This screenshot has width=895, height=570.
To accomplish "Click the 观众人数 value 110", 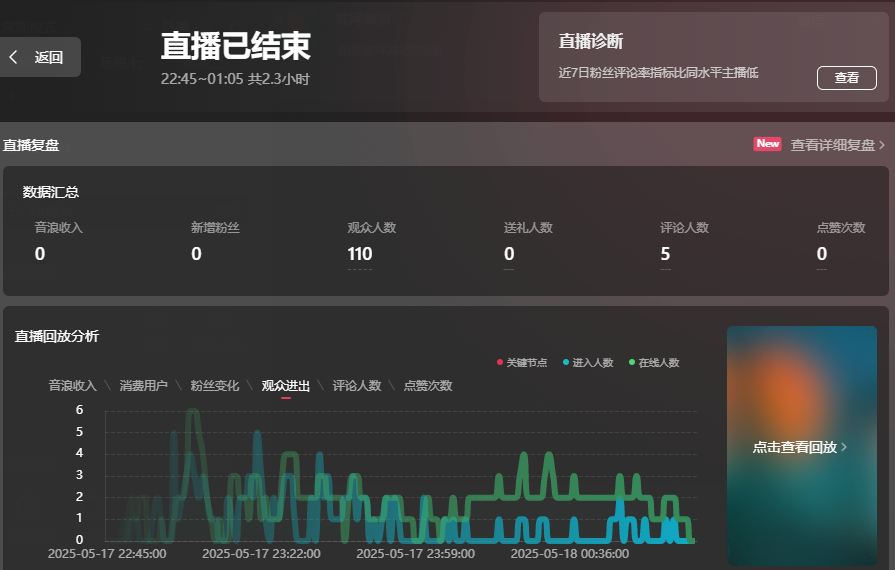I will pyautogui.click(x=360, y=254).
